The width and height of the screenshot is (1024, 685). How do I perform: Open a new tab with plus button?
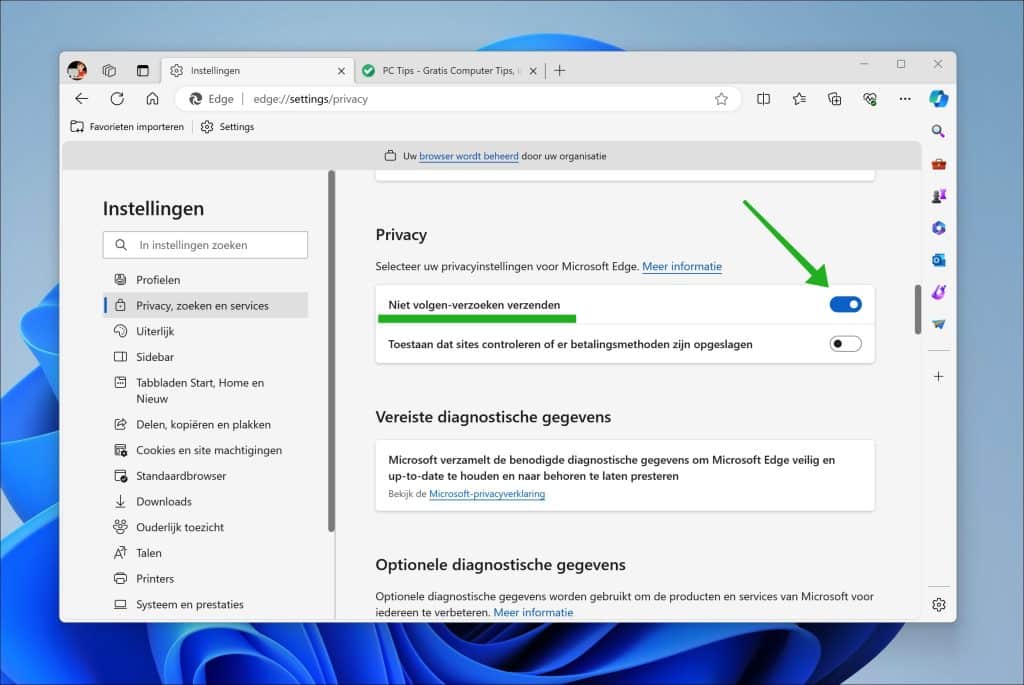[560, 71]
